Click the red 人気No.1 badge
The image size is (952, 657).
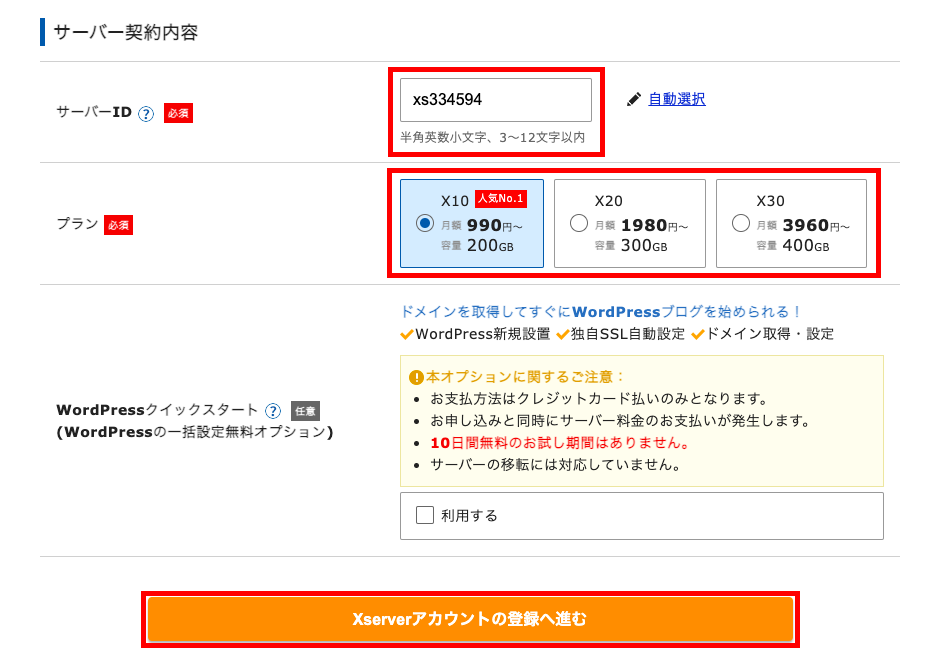click(500, 198)
